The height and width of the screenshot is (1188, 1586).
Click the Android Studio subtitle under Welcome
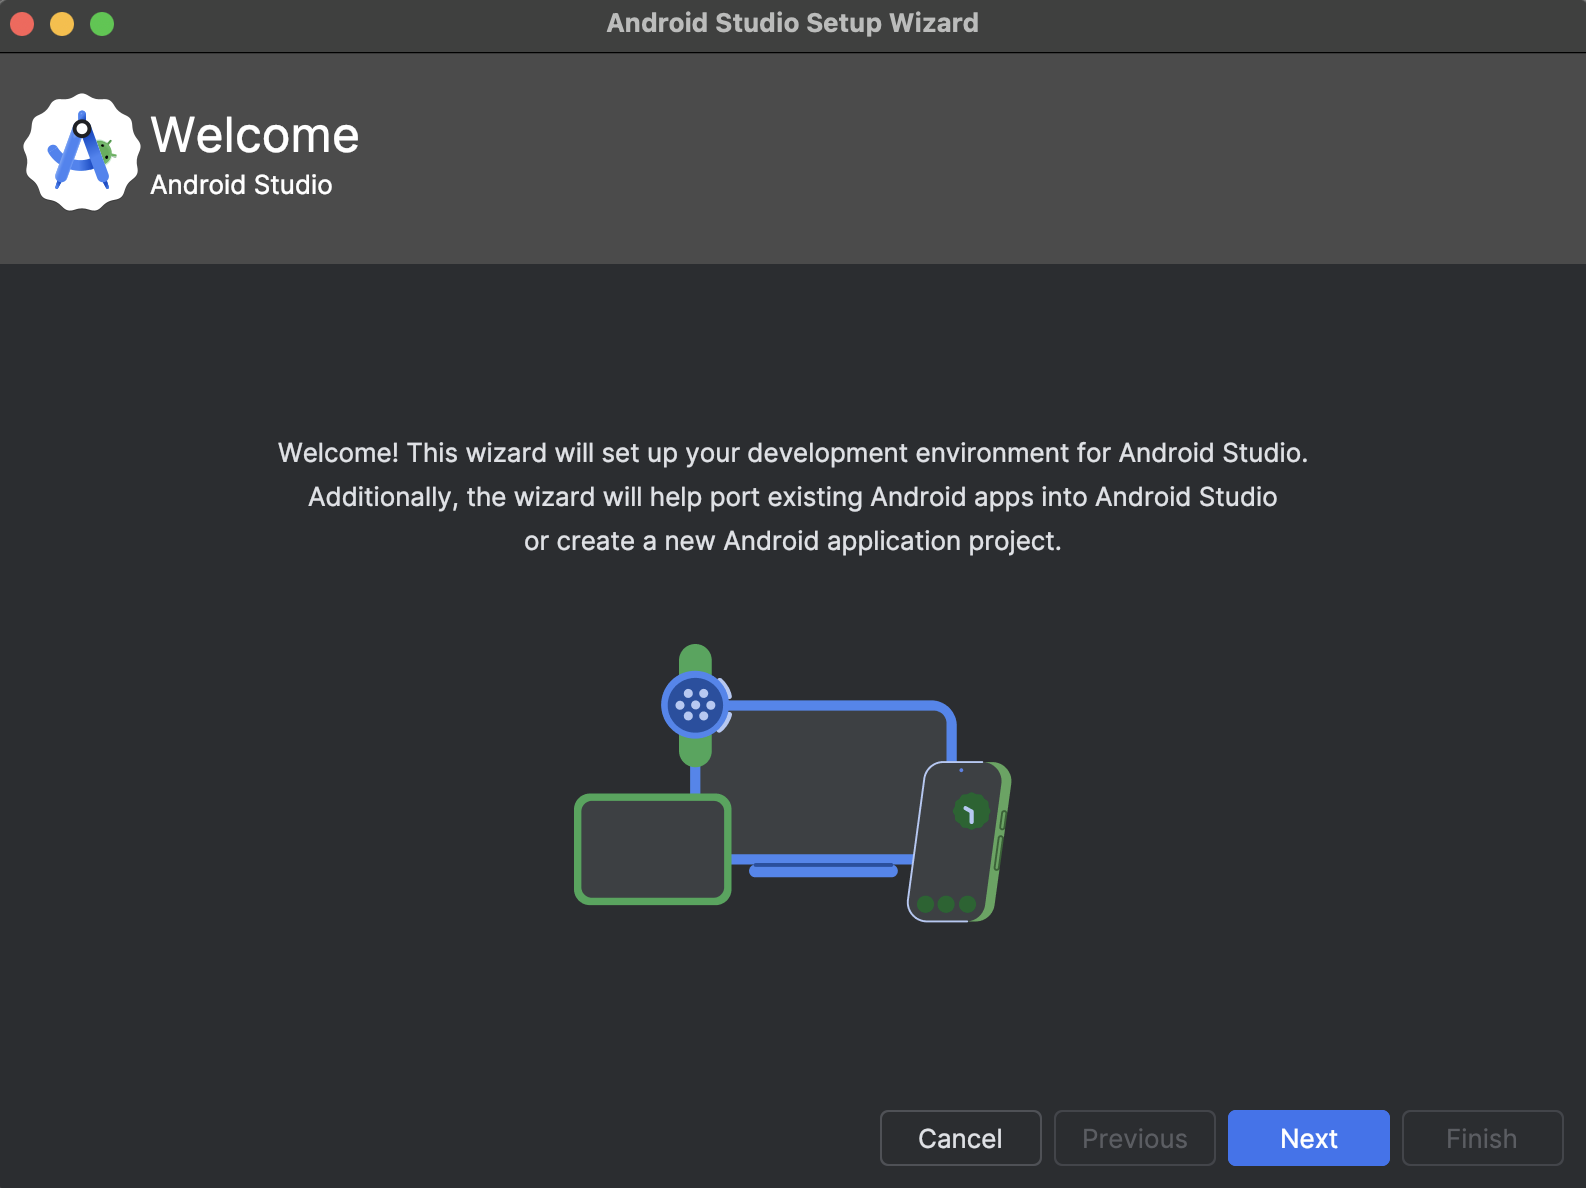click(x=241, y=185)
